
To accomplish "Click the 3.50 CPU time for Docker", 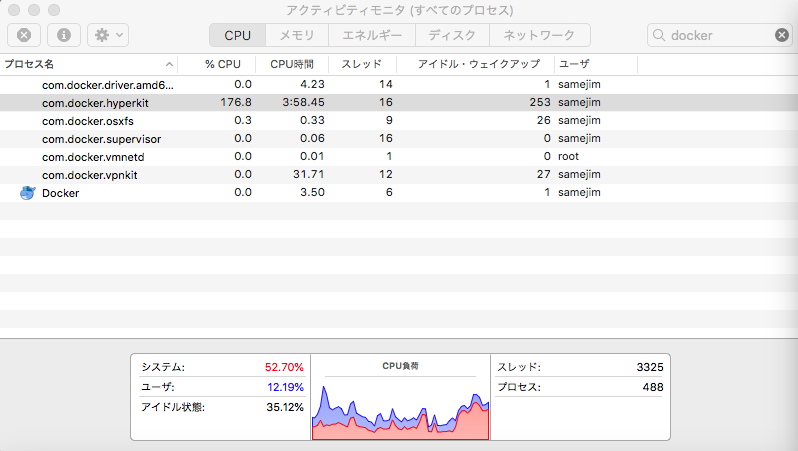I will (x=312, y=192).
